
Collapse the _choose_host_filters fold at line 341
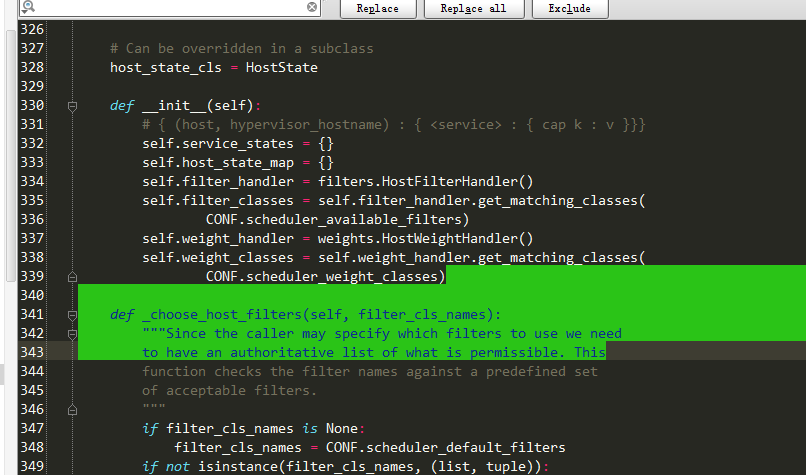(72, 315)
